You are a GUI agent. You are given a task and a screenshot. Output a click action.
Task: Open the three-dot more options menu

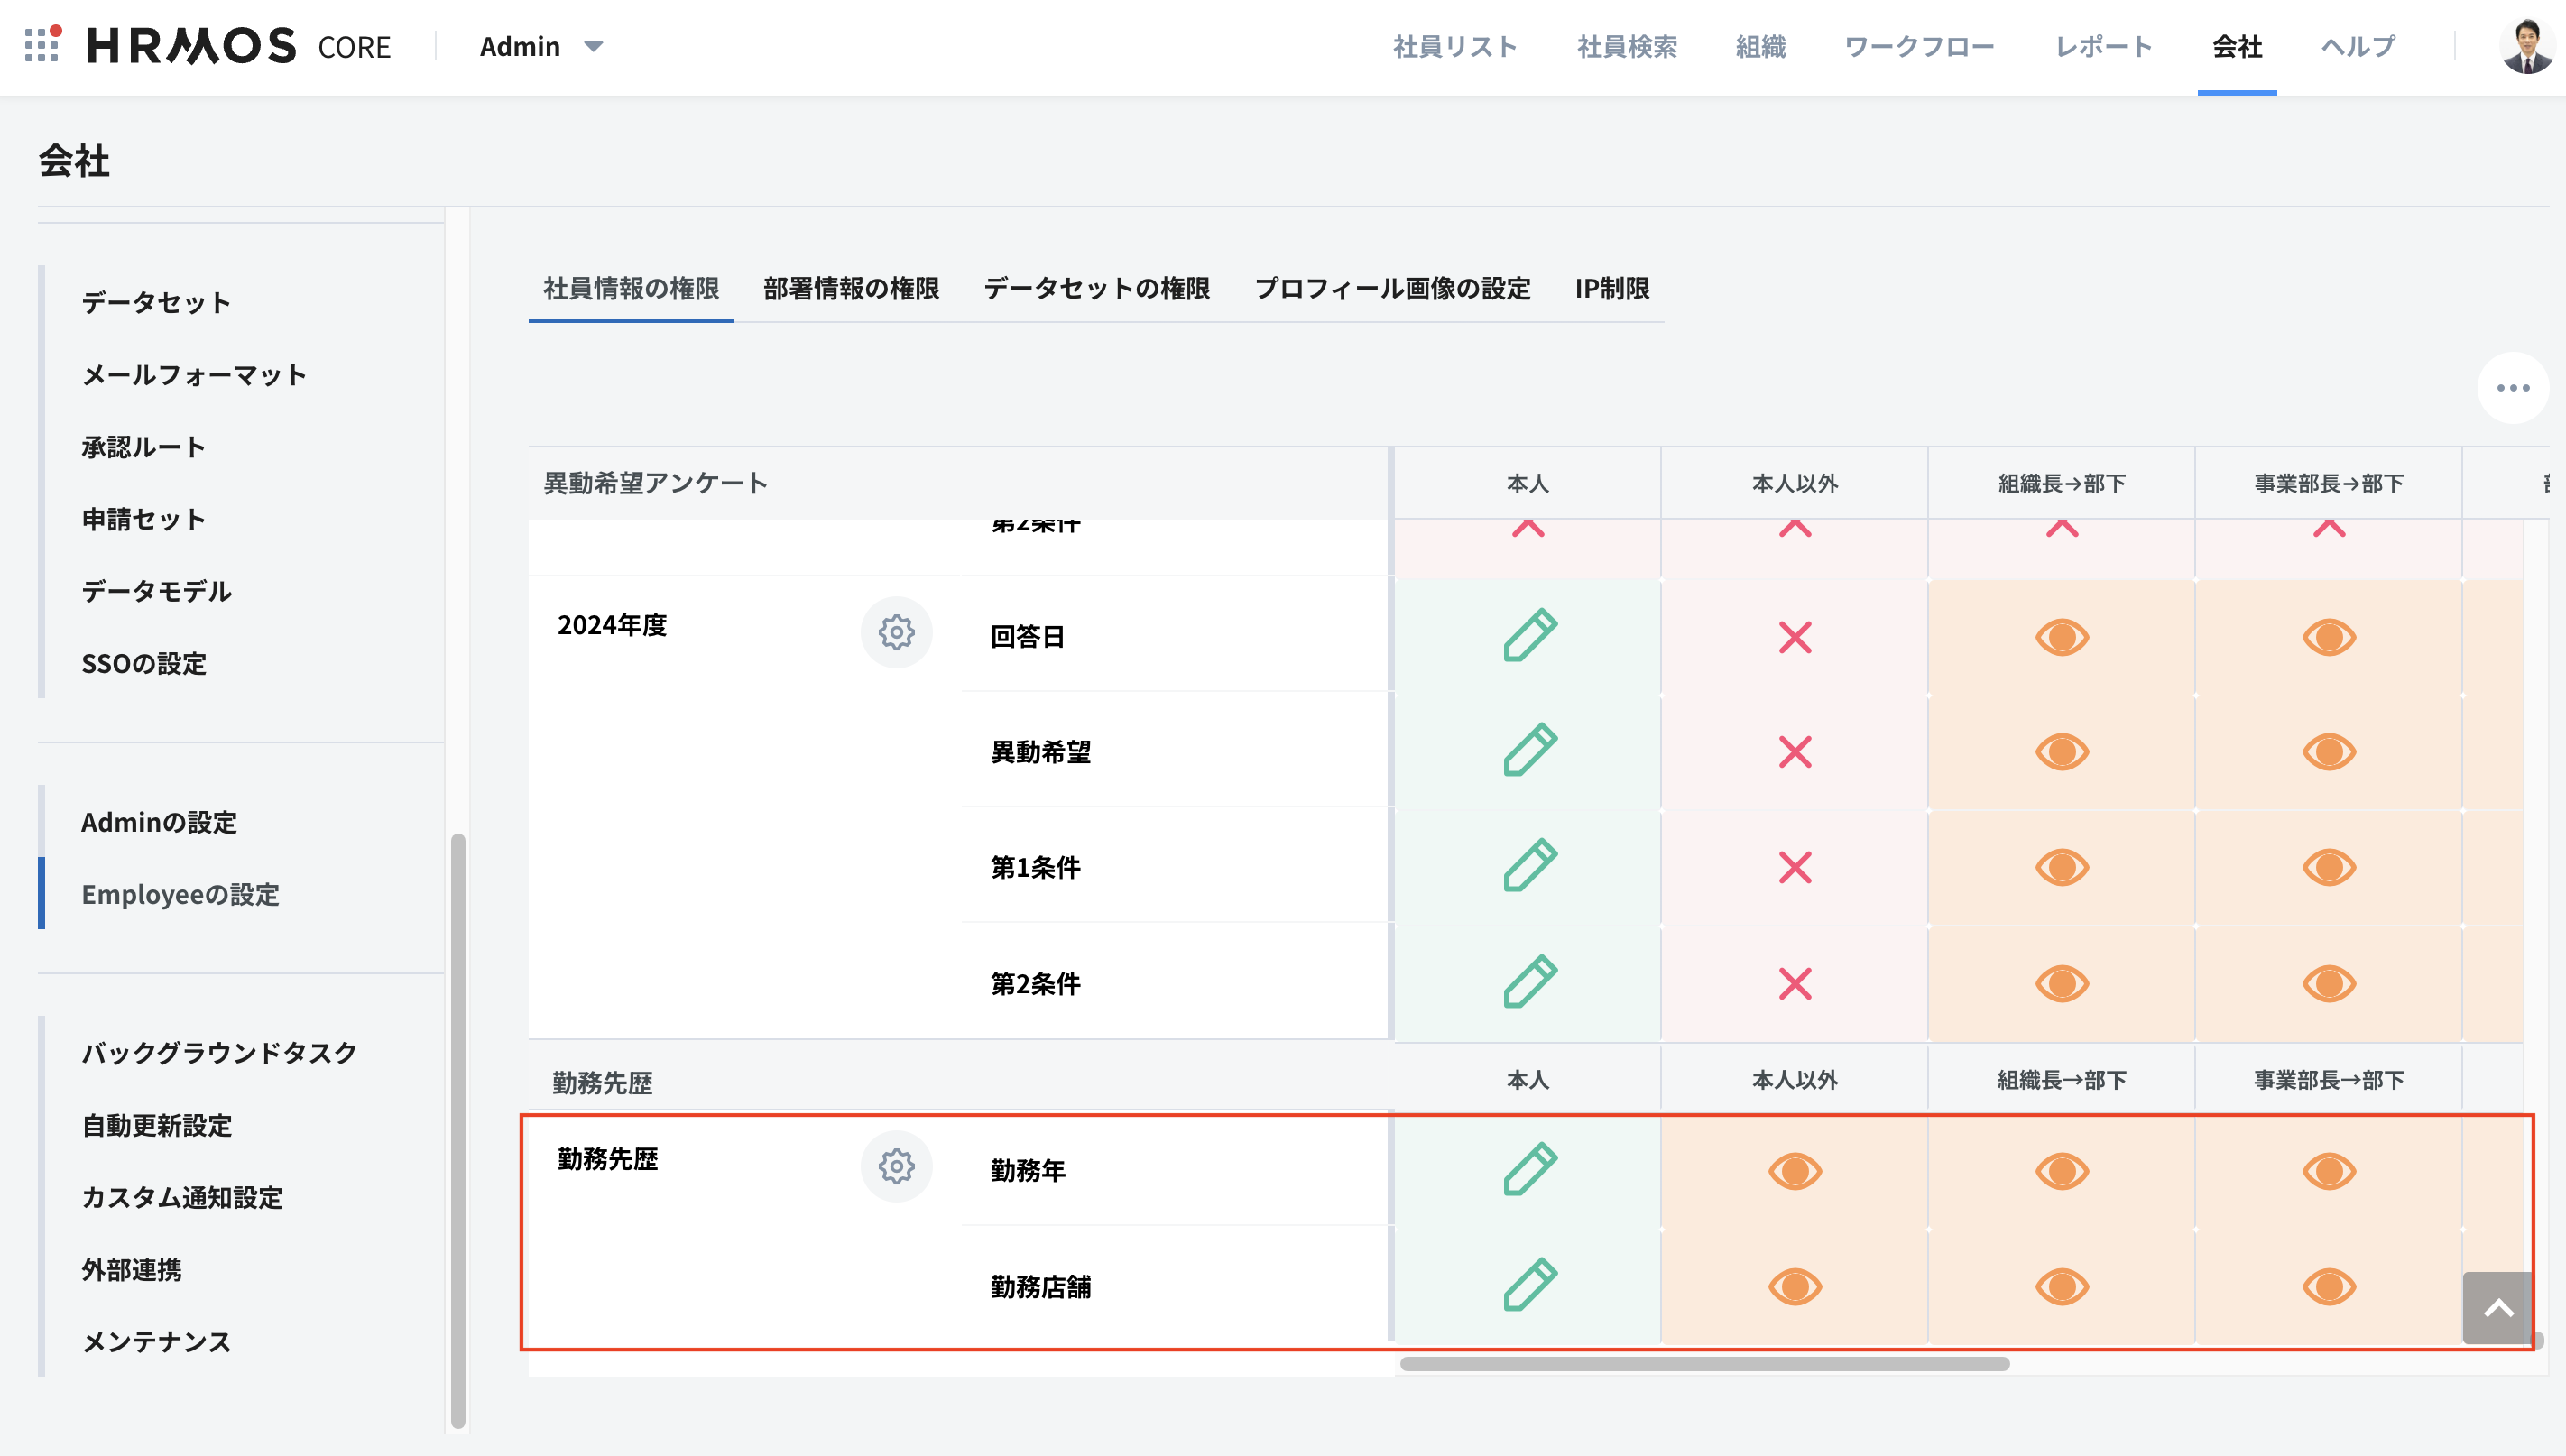[2512, 388]
